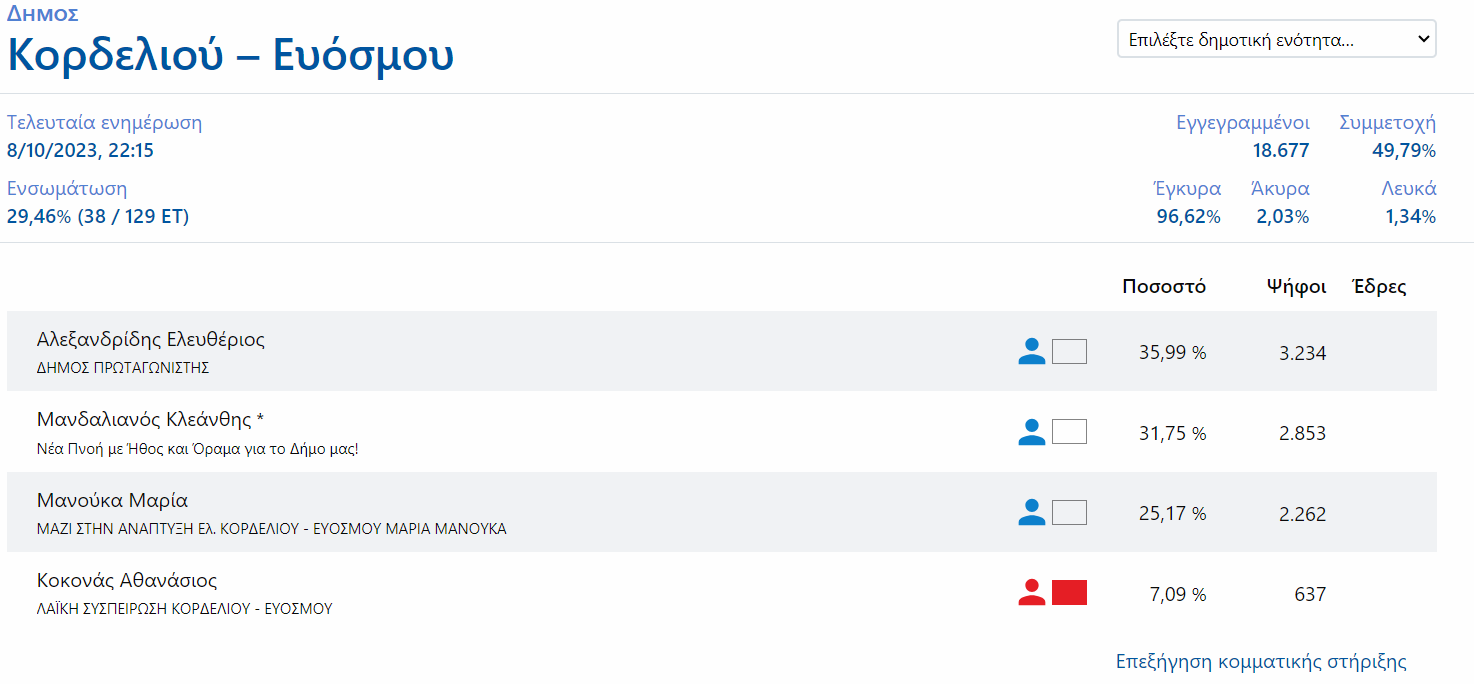Click the empty party box beside Μανούκα Μαρία

[1069, 513]
